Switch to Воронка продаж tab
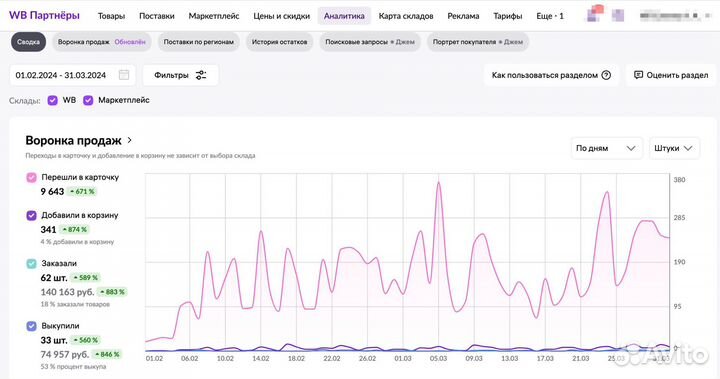 point(101,42)
